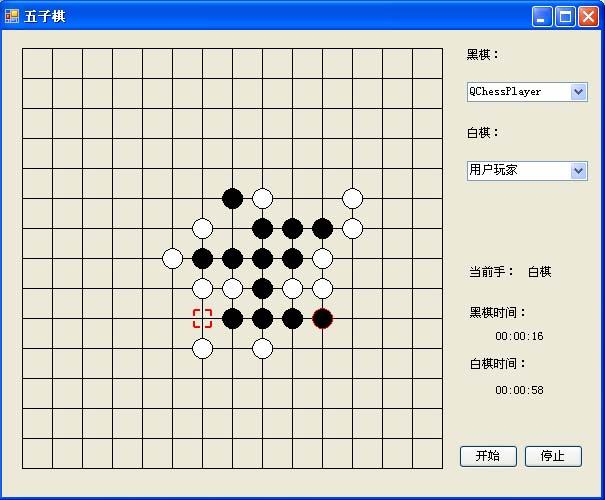Click the leftmost white stone on the board
Screen dimensions: 605x500
172,258
